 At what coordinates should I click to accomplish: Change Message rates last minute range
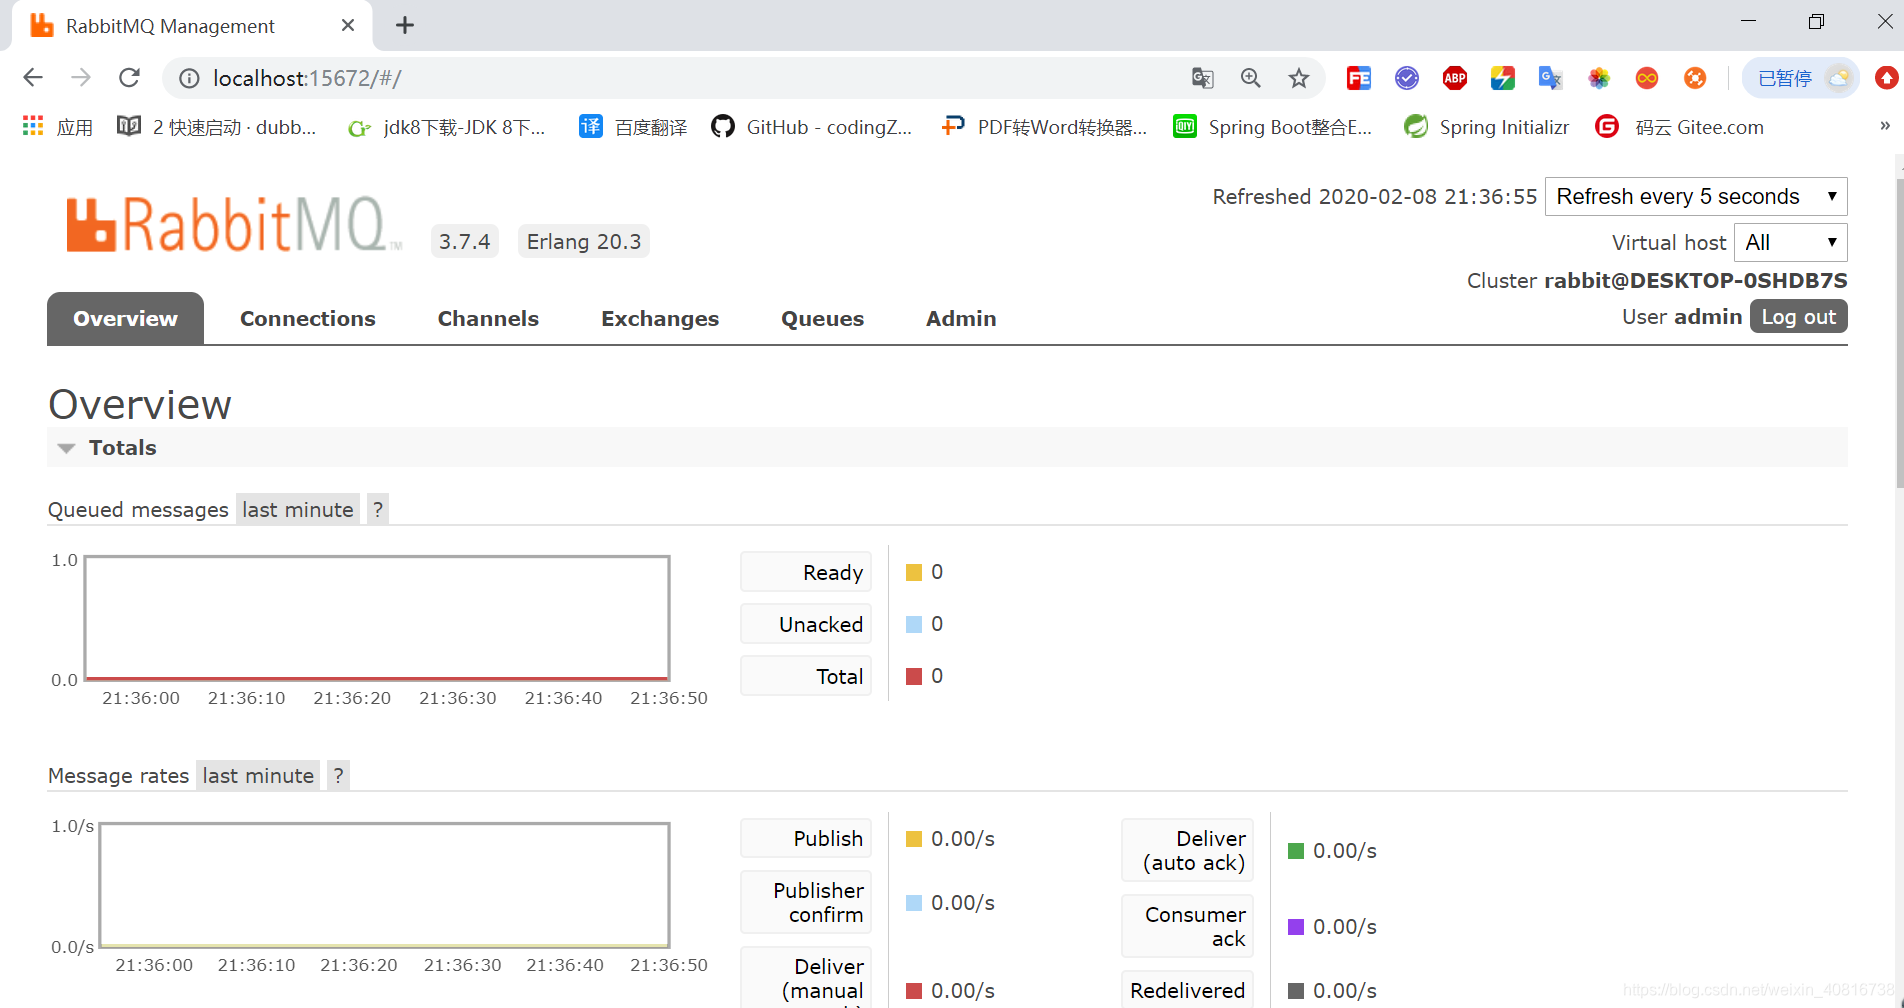258,776
